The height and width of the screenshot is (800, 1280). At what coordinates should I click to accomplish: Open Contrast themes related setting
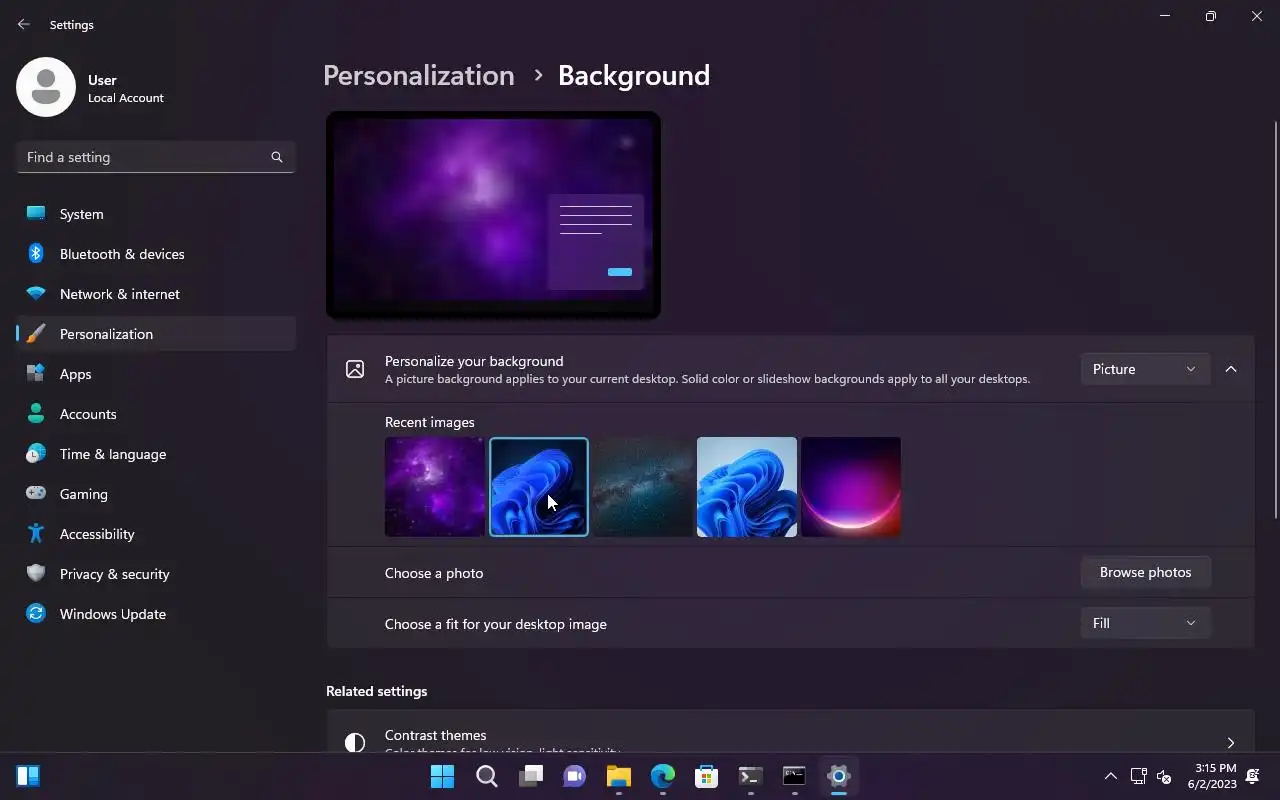(790, 732)
